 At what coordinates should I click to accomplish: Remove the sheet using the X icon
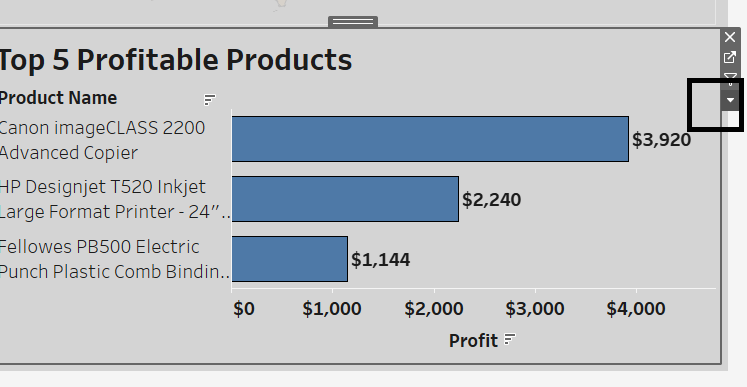click(730, 37)
